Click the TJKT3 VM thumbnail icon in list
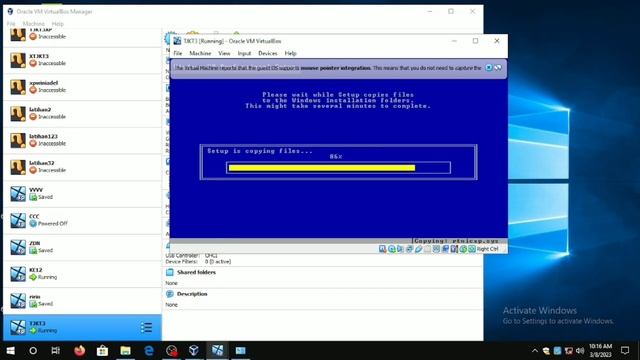 point(18,327)
